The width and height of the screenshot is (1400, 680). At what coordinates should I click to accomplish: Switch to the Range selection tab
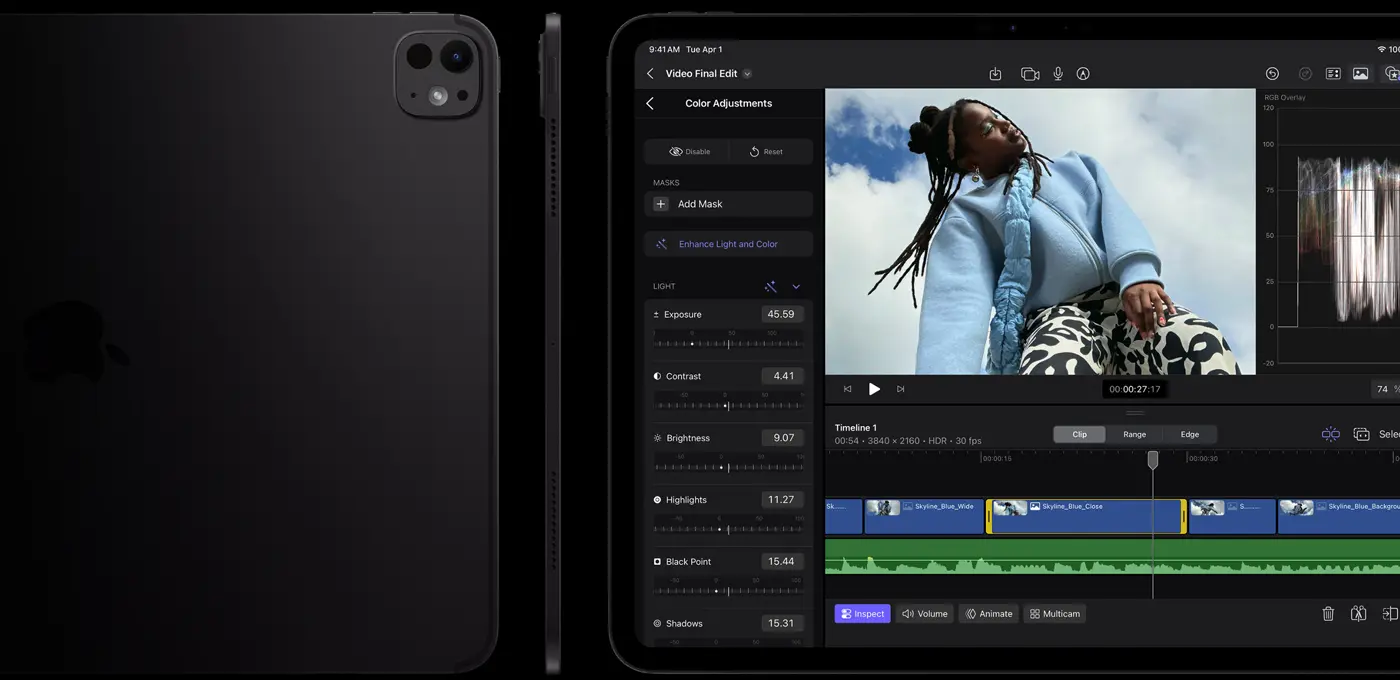(x=1134, y=434)
